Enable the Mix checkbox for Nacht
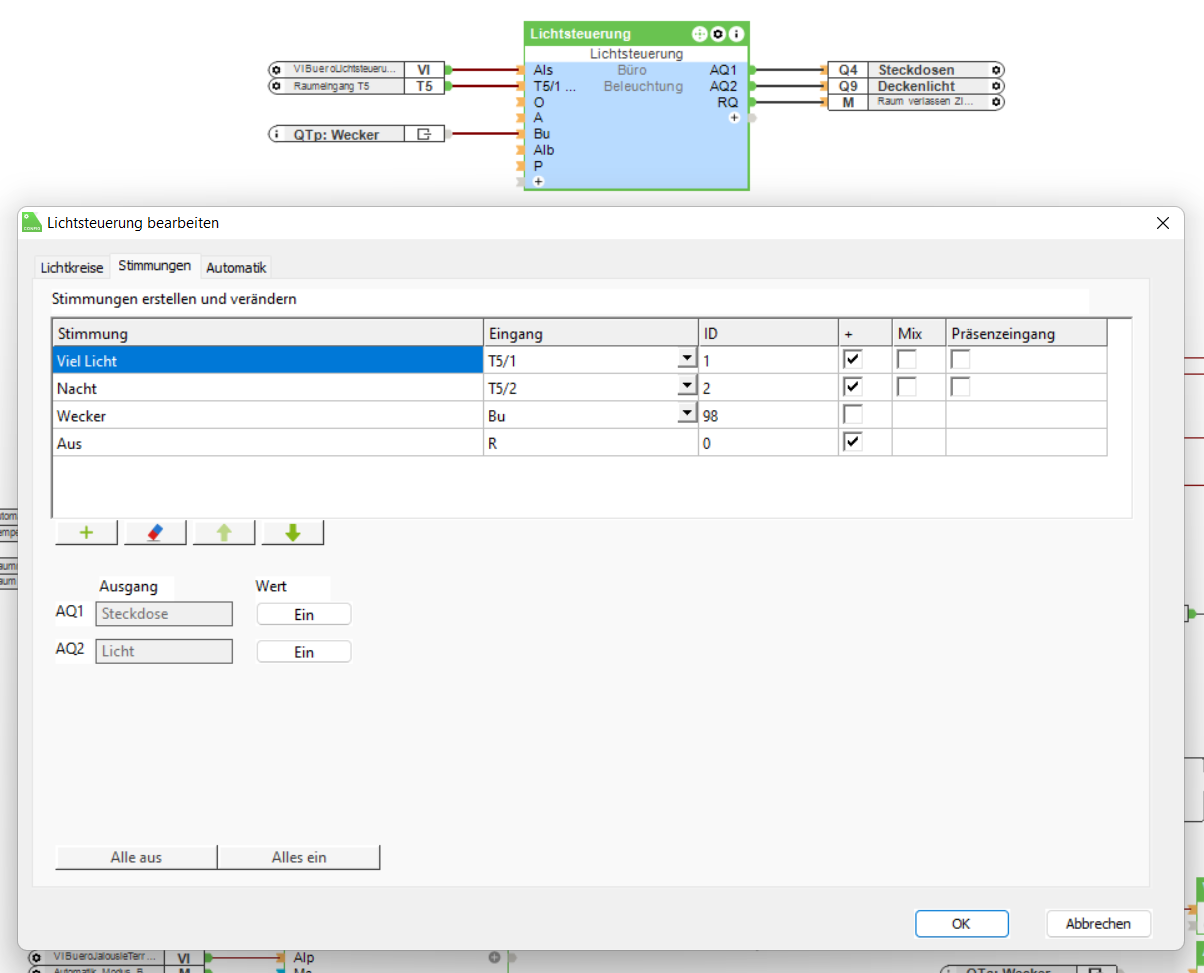Screen dimensions: 1204x973 pyautogui.click(x=906, y=387)
